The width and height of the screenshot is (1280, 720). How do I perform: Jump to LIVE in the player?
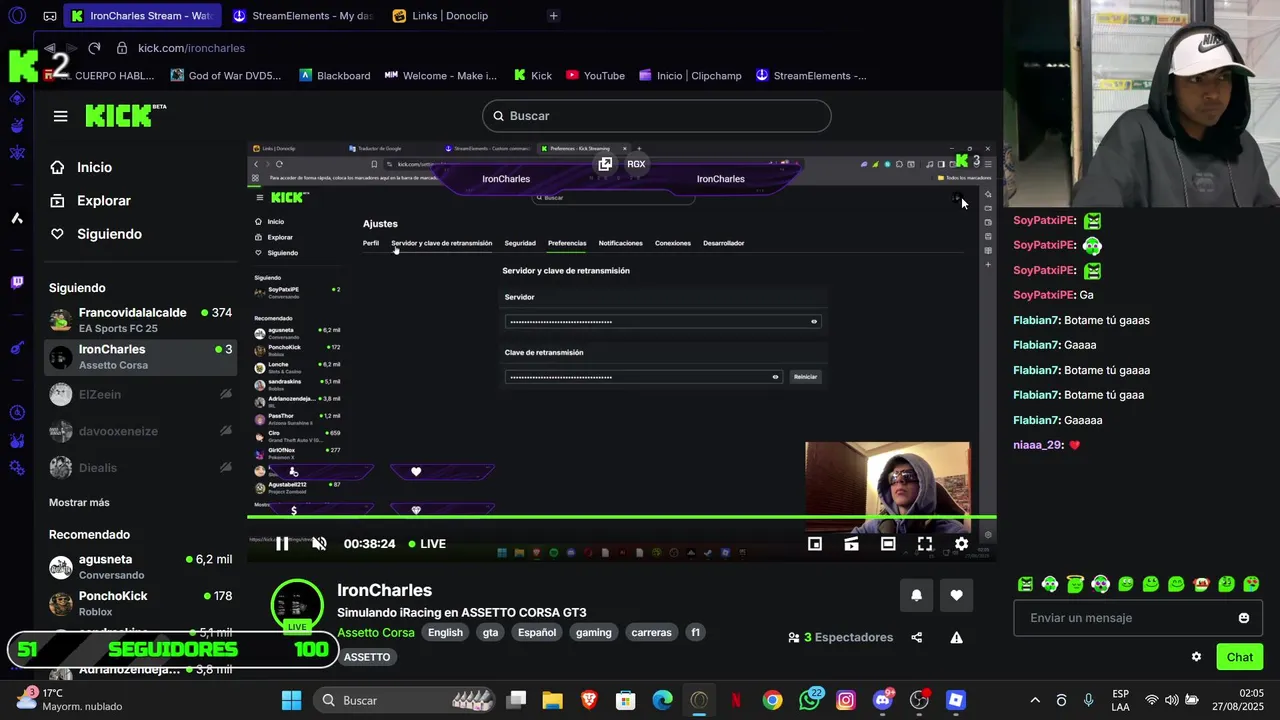point(426,544)
